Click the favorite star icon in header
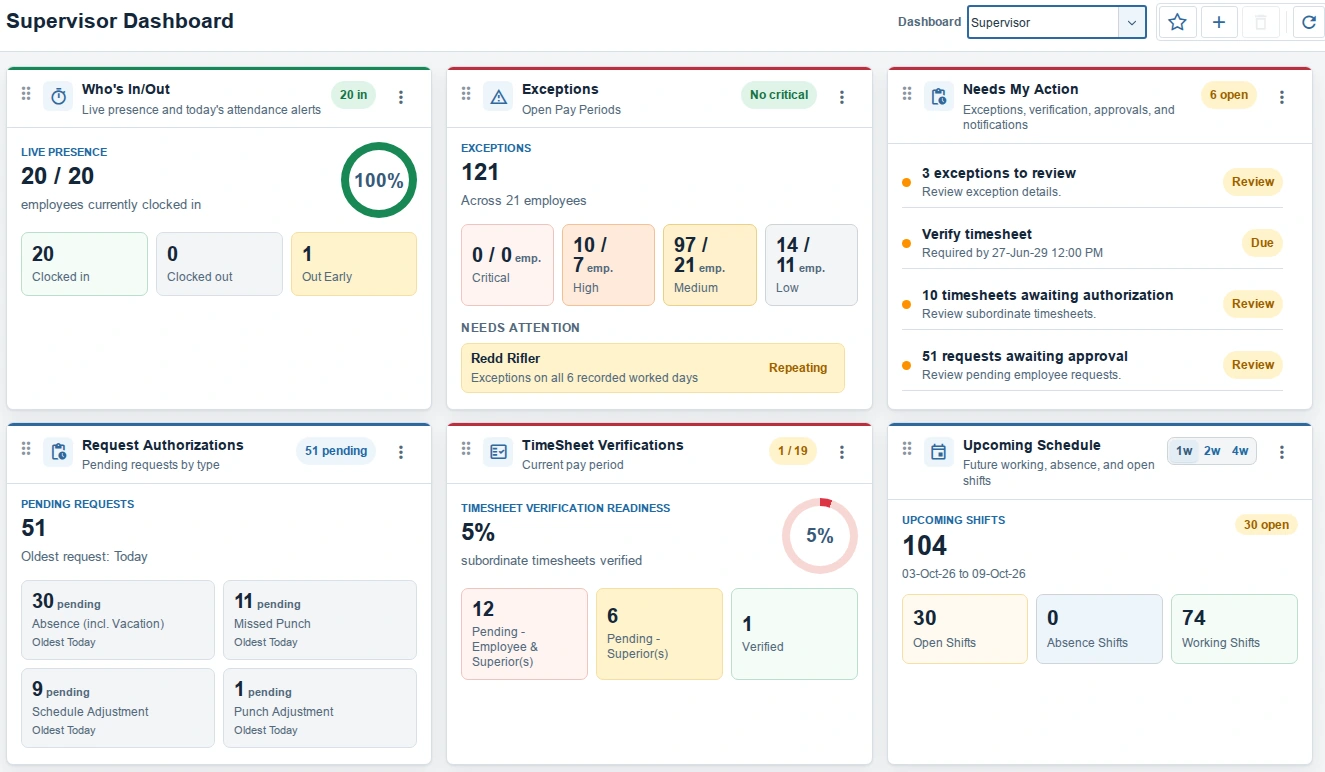The image size is (1325, 772). tap(1177, 22)
